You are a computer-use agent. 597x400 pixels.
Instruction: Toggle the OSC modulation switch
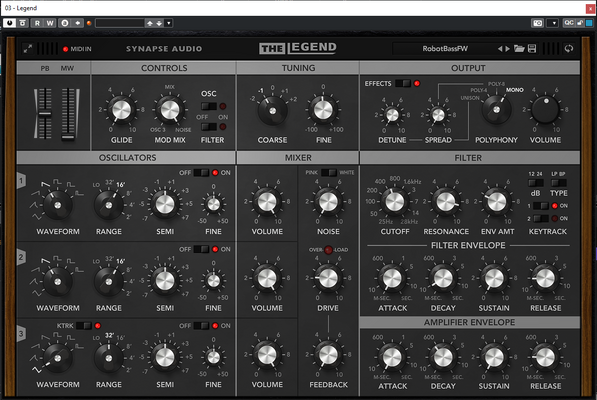point(209,106)
